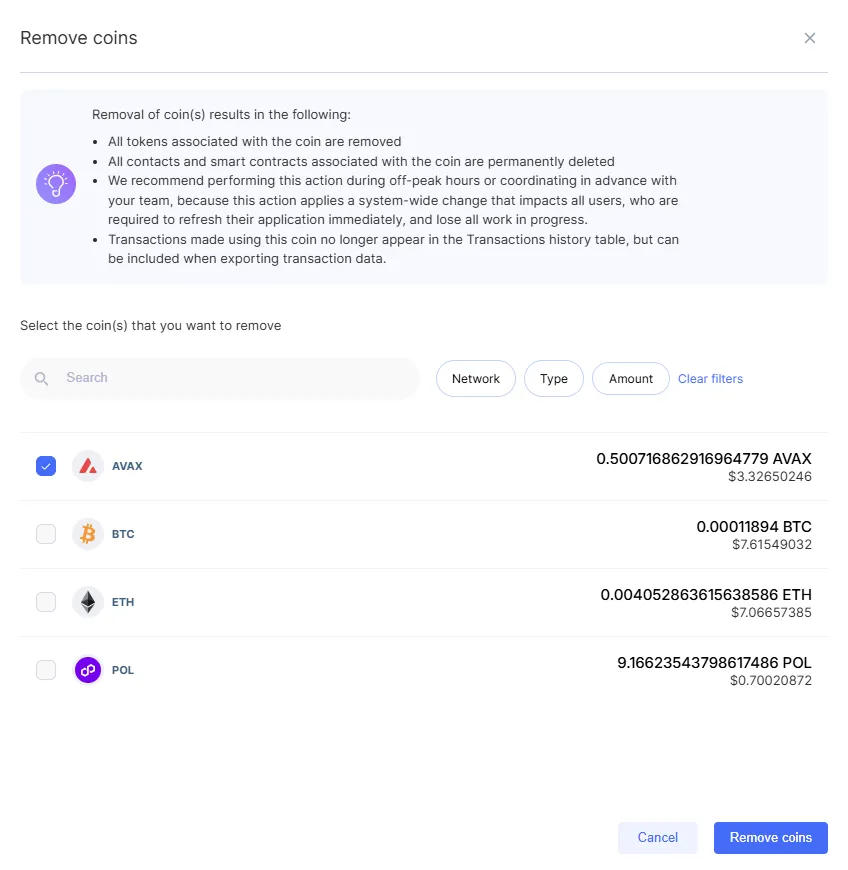Uncheck the AVAX checkbox
Image resolution: width=848 pixels, height=870 pixels.
pyautogui.click(x=46, y=466)
